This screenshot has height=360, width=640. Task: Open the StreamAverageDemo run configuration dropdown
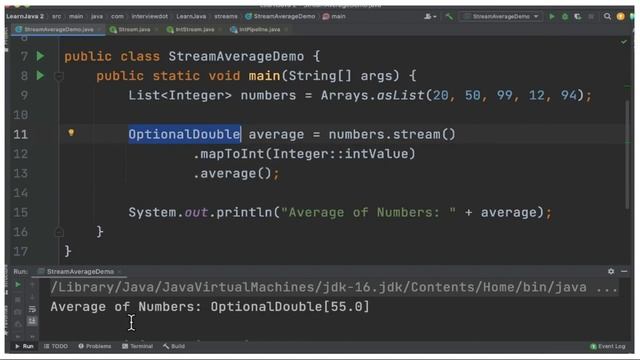tap(501, 17)
